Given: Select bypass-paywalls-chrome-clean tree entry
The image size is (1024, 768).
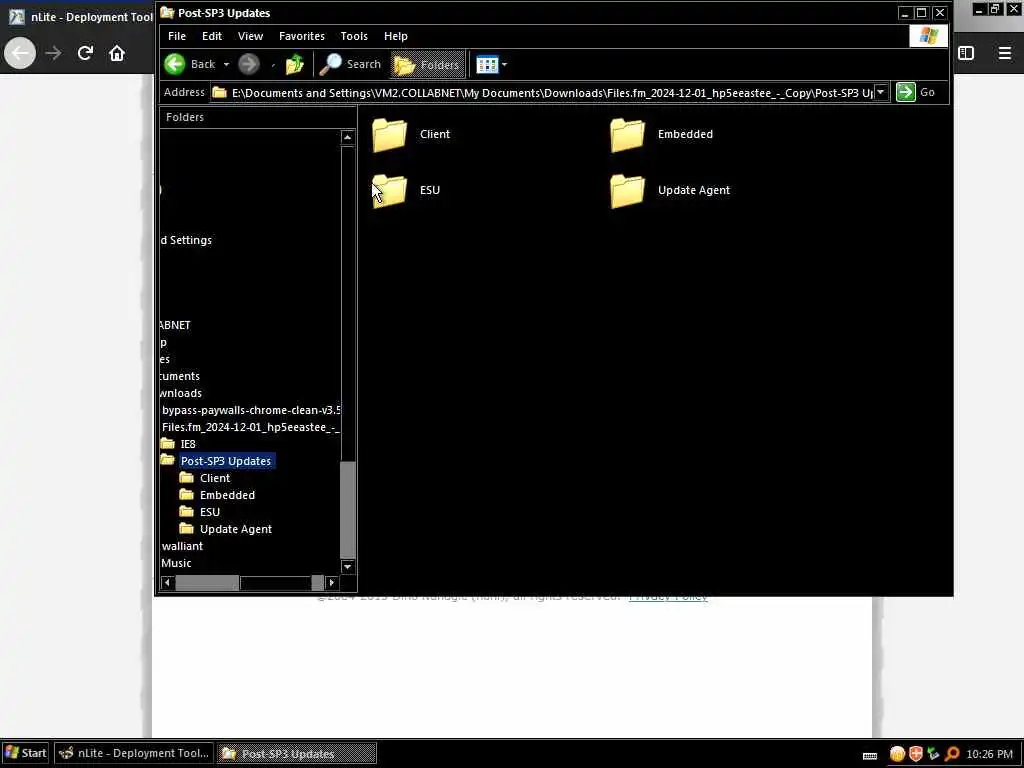Looking at the screenshot, I should tap(251, 410).
